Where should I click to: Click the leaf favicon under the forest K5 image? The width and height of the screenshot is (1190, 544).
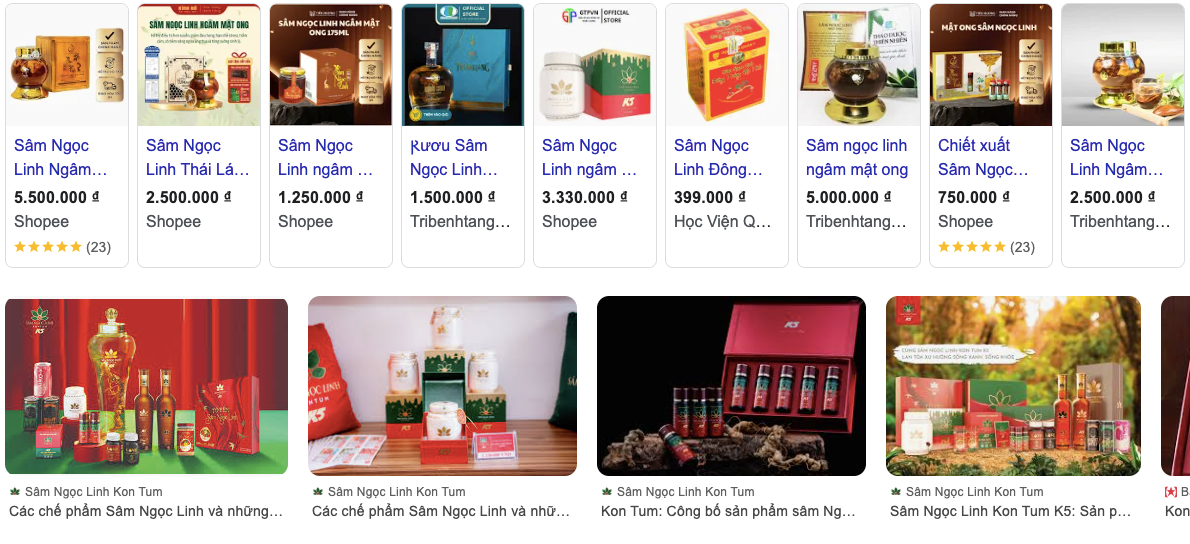pos(896,492)
